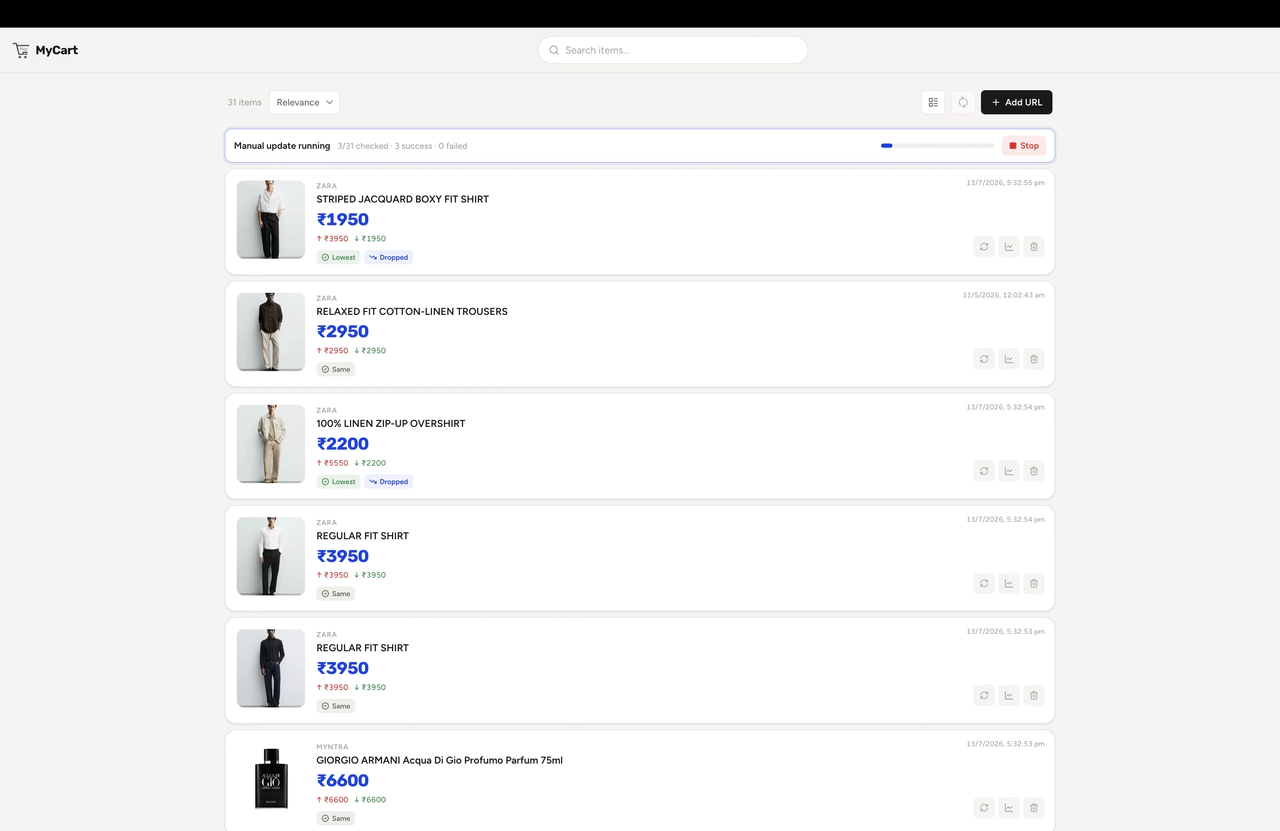Click the MyCart shopping cart logo icon
1280x831 pixels.
[20, 50]
